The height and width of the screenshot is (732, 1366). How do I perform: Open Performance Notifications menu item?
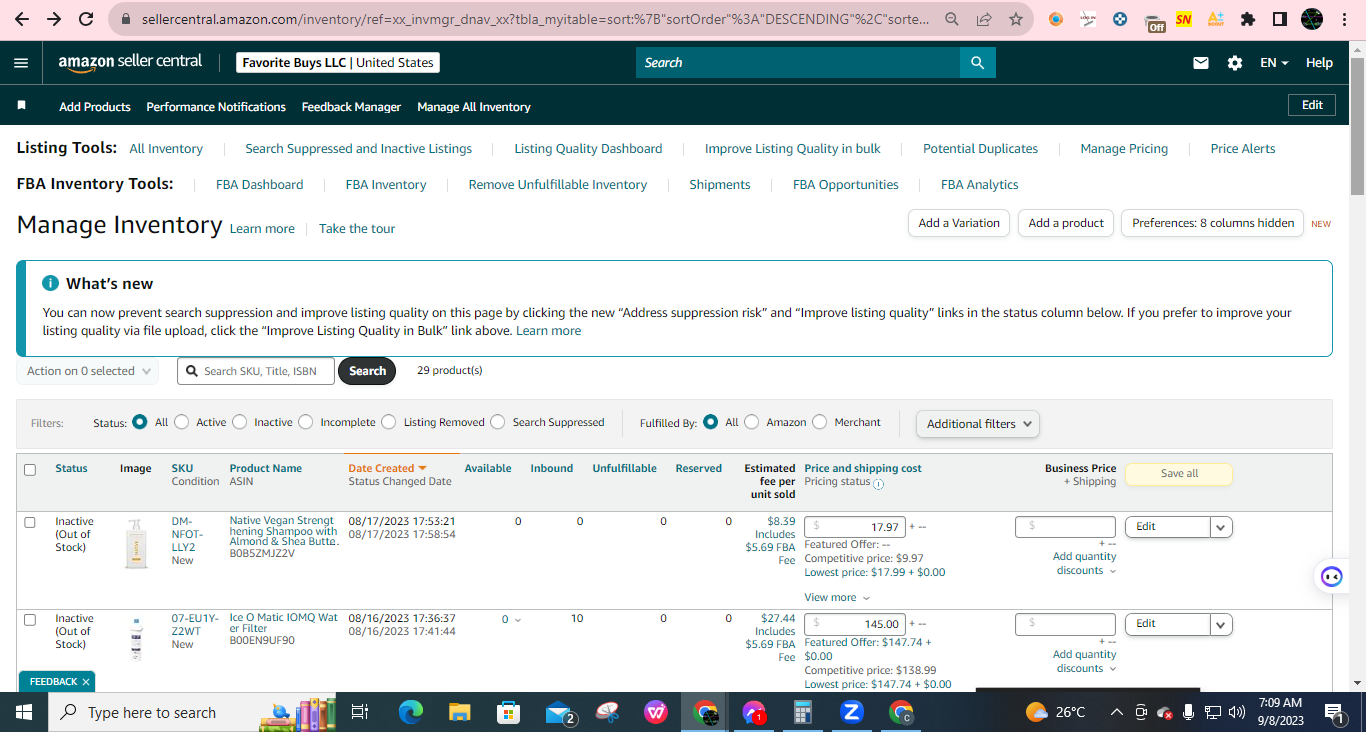(x=216, y=106)
